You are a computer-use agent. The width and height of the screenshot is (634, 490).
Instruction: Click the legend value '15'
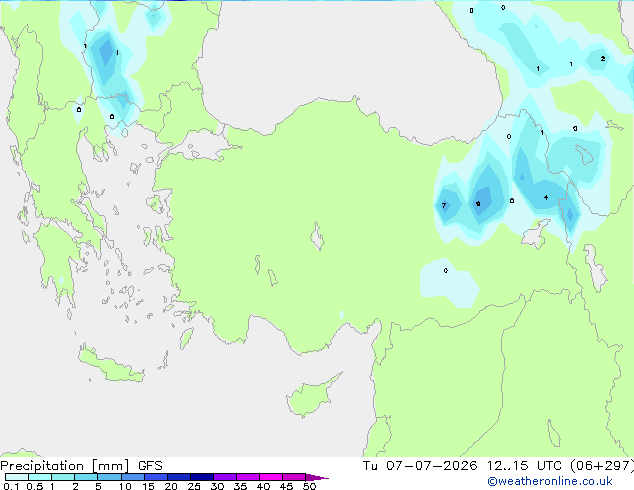click(148, 486)
